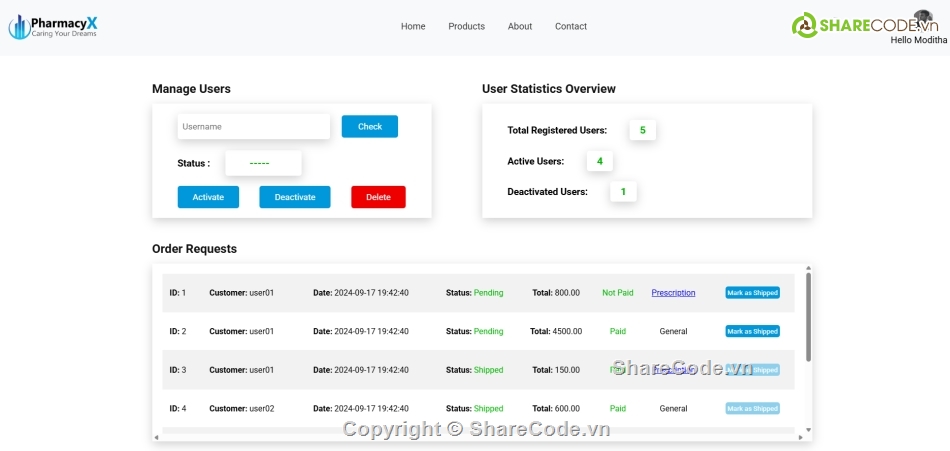The image size is (950, 451).
Task: Navigate to the Contact page
Action: coord(571,27)
